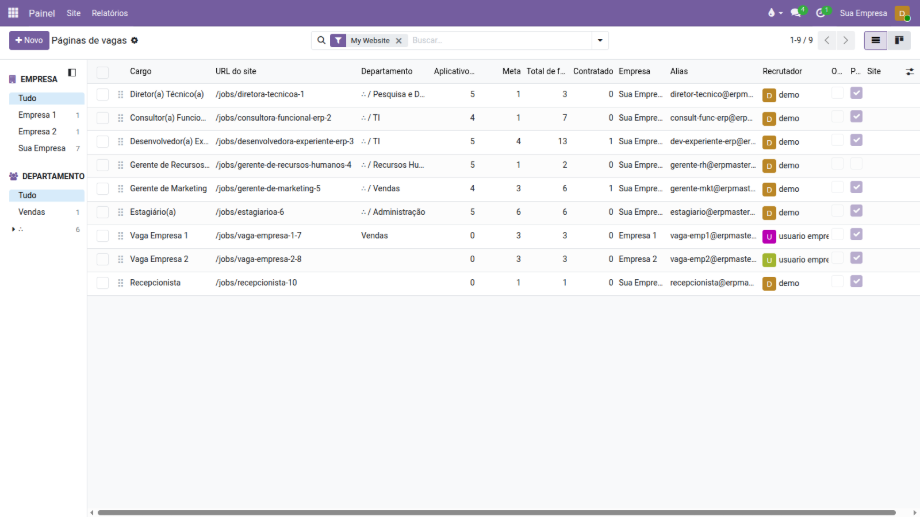Viewport: 920px width, 517px height.
Task: Expand the collapsed department tree item
Action: [13, 229]
